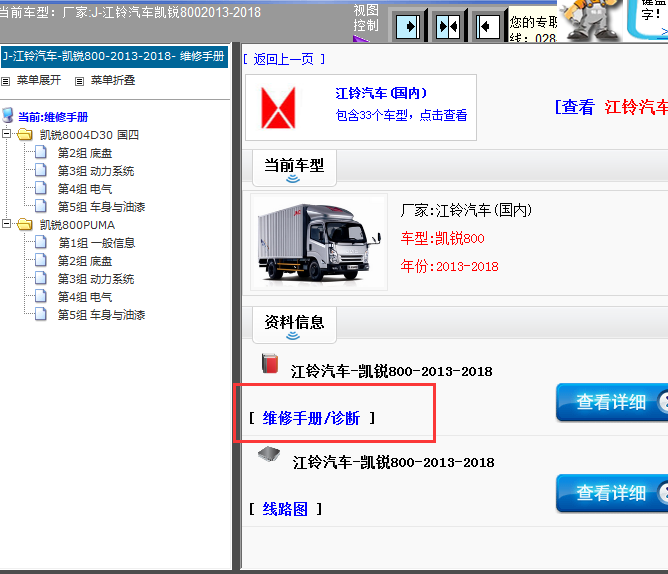
Task: Open 第3组 动力系统 under 凯锐800PUMA
Action: pos(96,279)
